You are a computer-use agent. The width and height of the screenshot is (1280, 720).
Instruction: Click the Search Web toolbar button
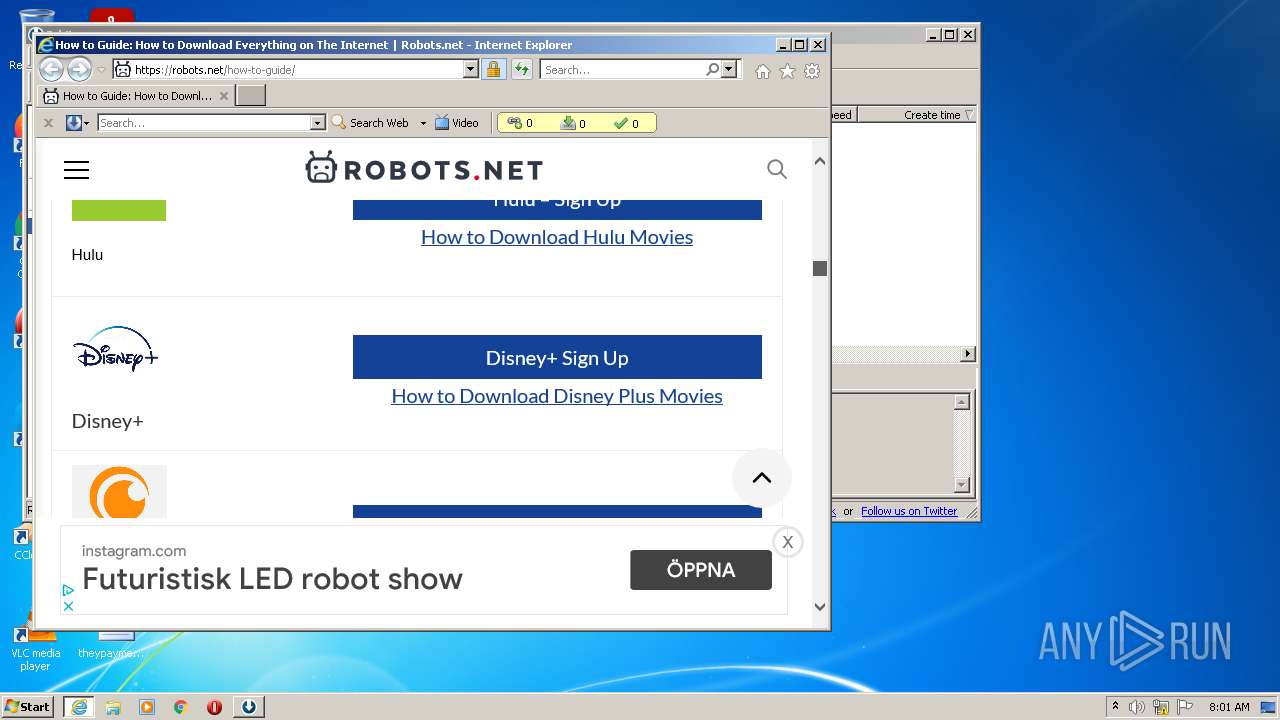(370, 123)
